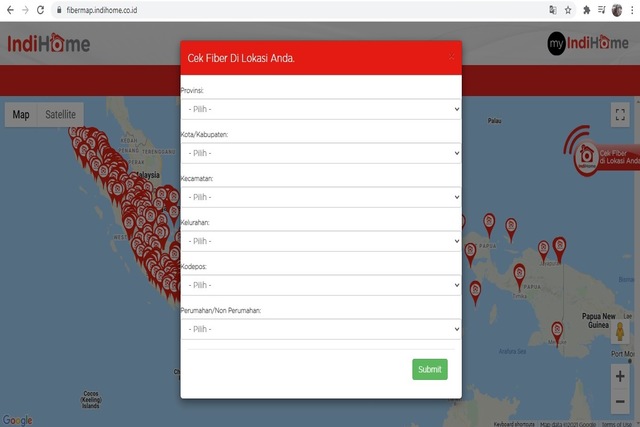Zoom in the map with plus
The height and width of the screenshot is (427, 640).
pyautogui.click(x=620, y=376)
